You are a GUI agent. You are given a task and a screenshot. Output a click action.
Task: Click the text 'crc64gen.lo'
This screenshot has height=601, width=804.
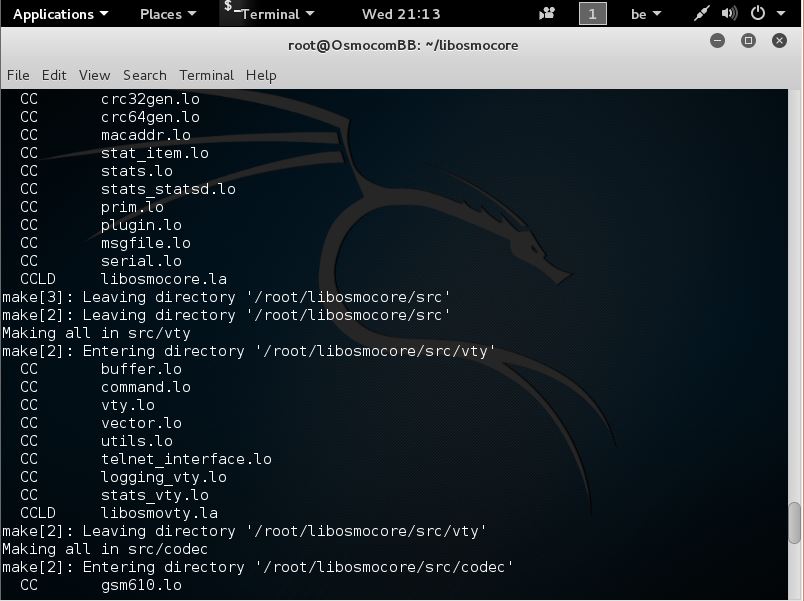(150, 117)
